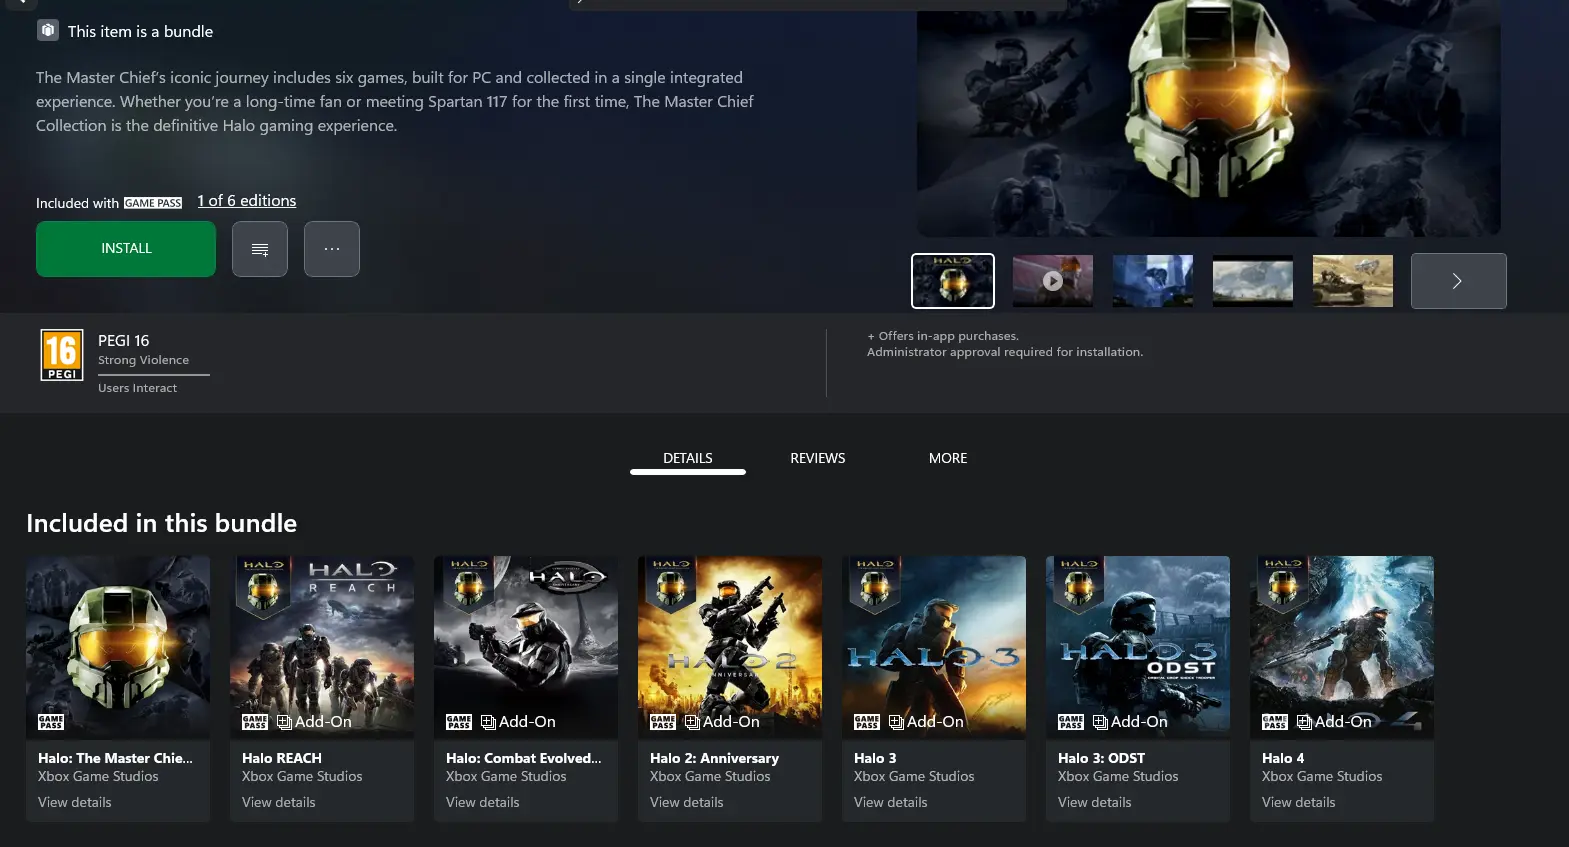Open the Halo 4 cover art
The height and width of the screenshot is (847, 1569).
point(1342,647)
